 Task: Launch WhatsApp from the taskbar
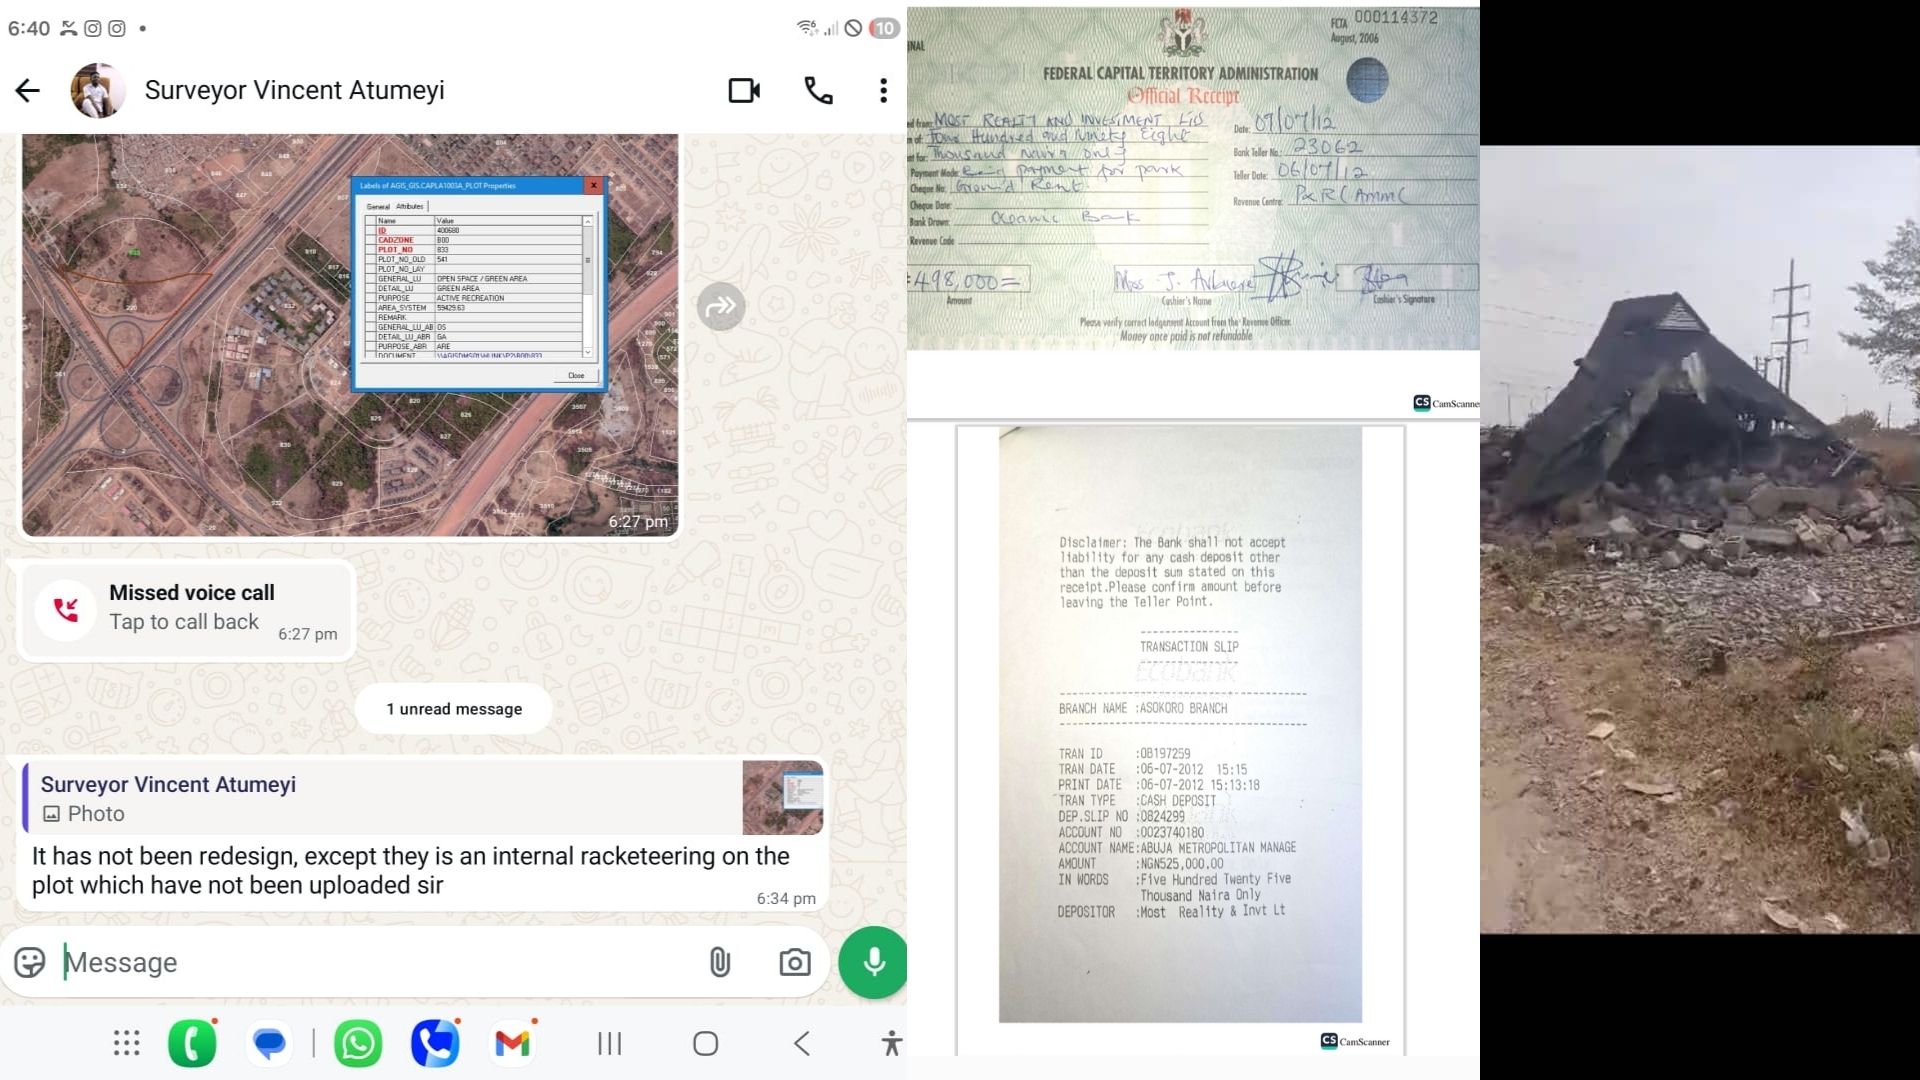coord(357,1044)
